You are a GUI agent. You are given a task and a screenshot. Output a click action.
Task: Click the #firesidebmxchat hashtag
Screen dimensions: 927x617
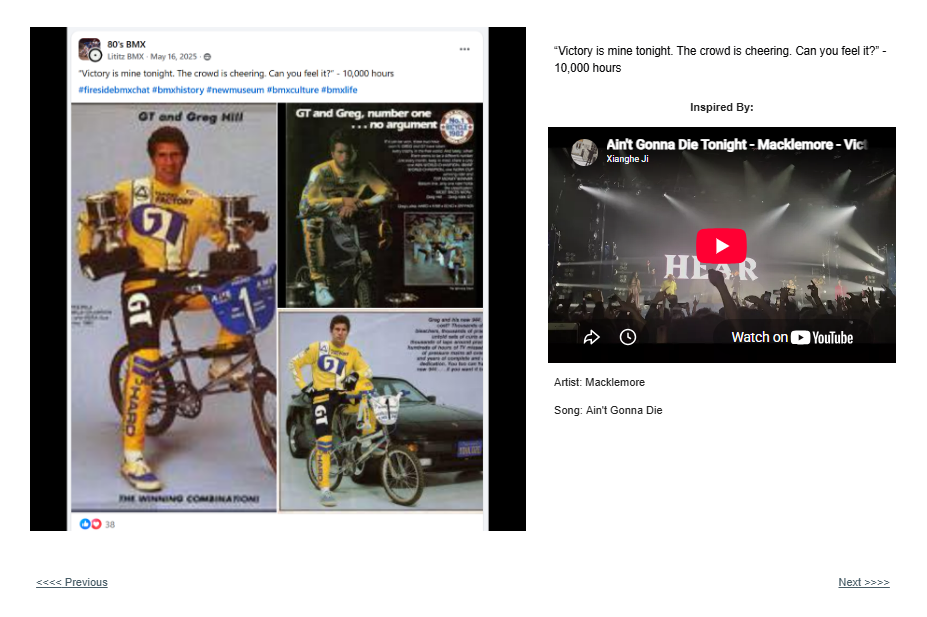(114, 90)
